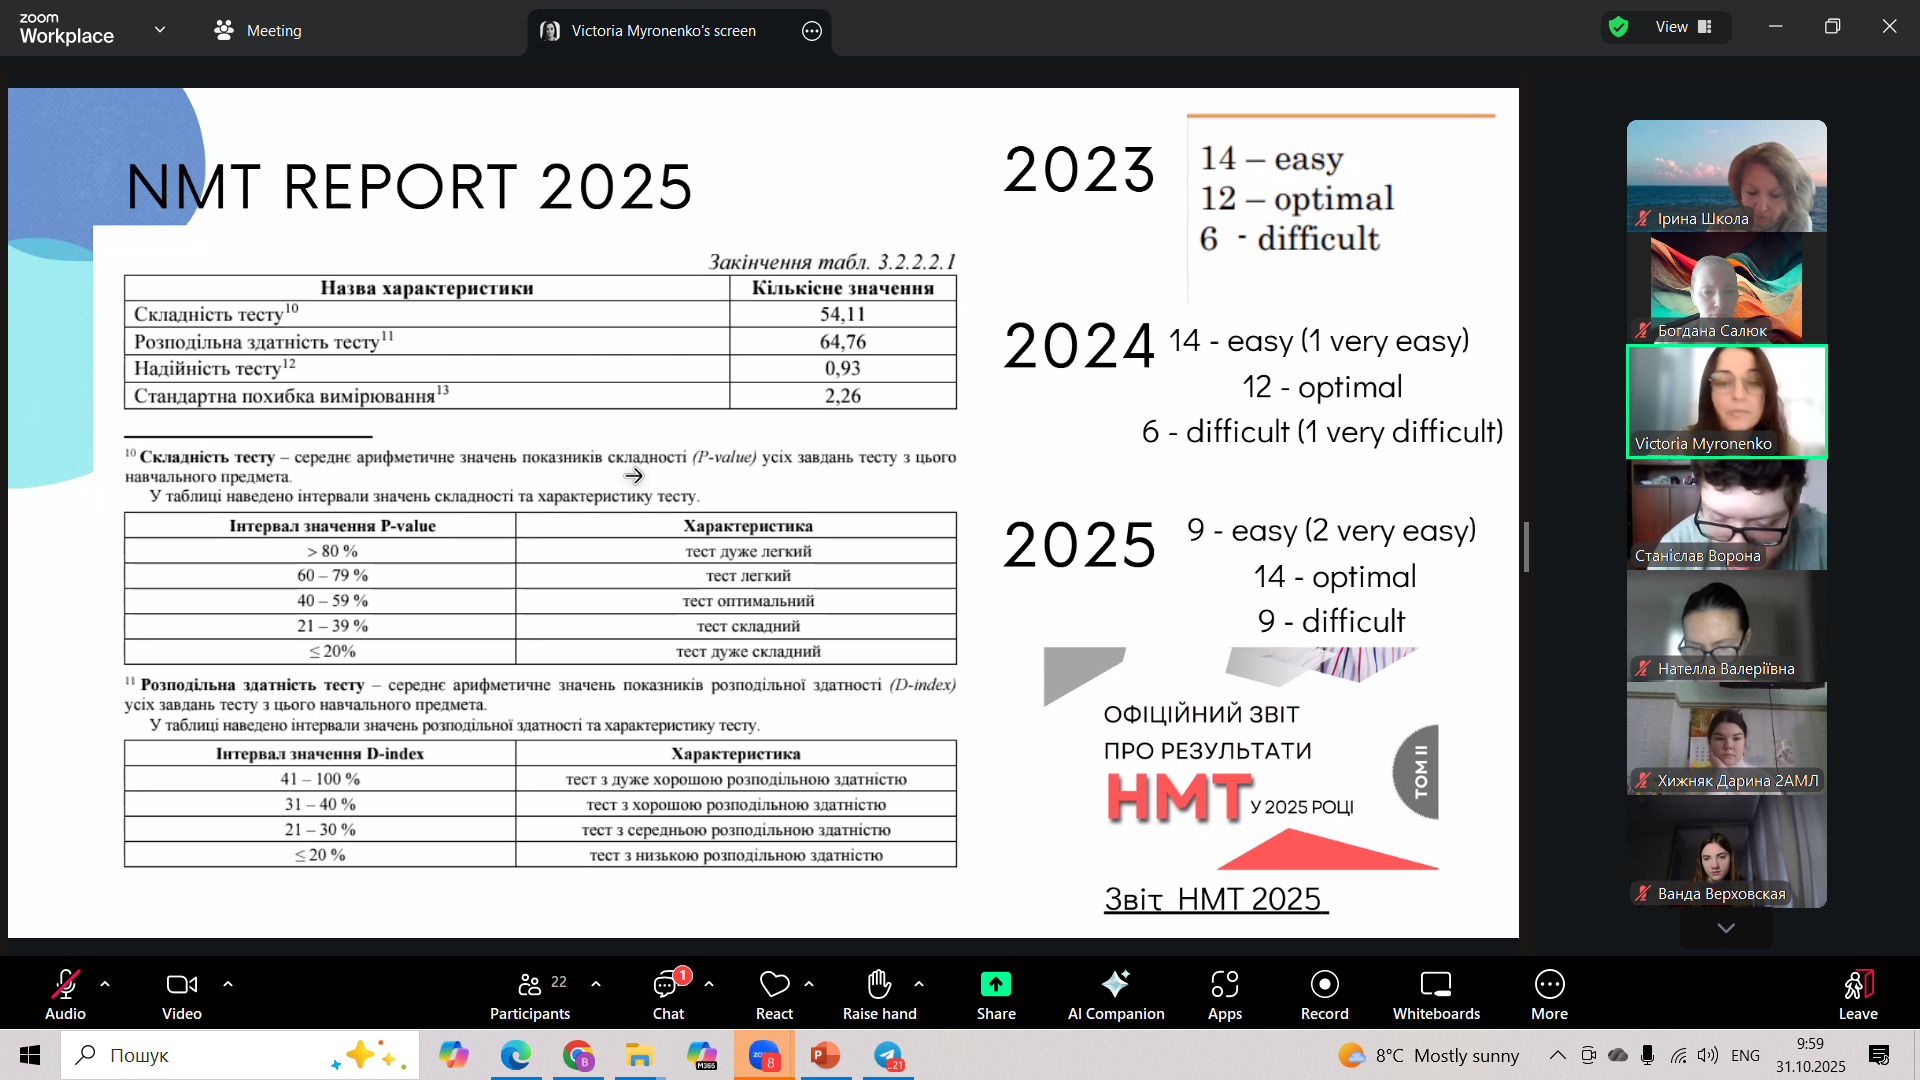1920x1080 pixels.
Task: Open the More options menu
Action: click(x=1549, y=985)
